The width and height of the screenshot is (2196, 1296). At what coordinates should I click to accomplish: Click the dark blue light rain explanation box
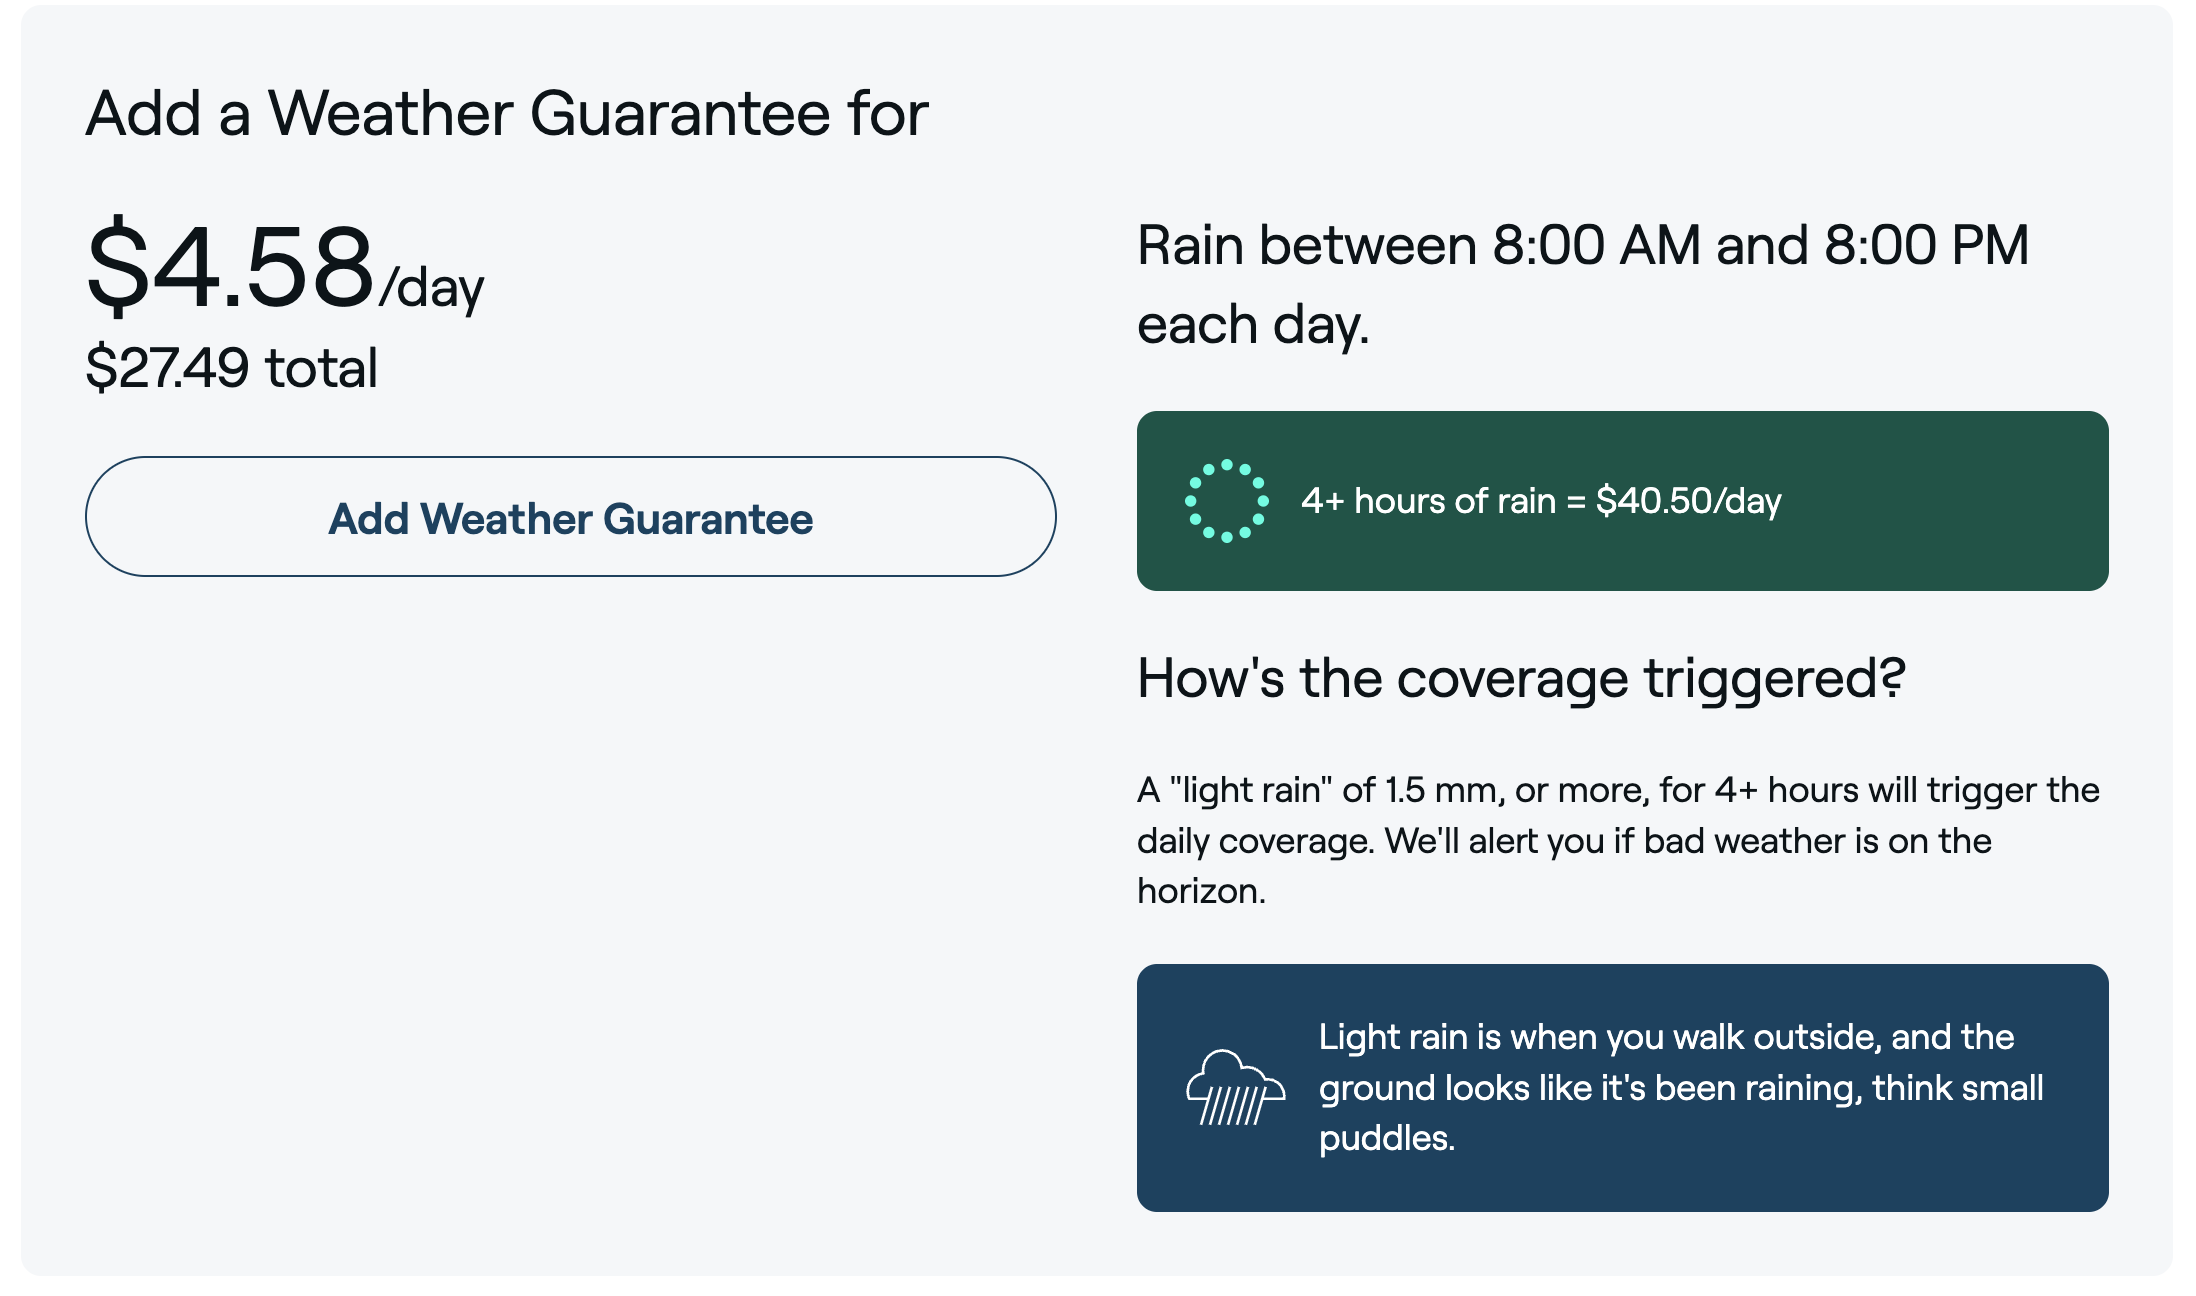pyautogui.click(x=1622, y=1088)
